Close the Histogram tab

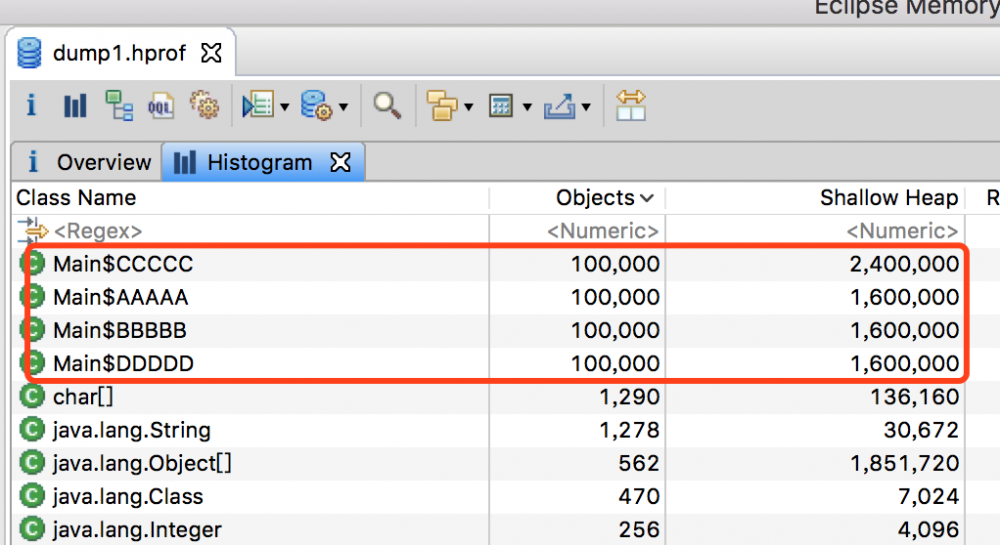tap(341, 163)
